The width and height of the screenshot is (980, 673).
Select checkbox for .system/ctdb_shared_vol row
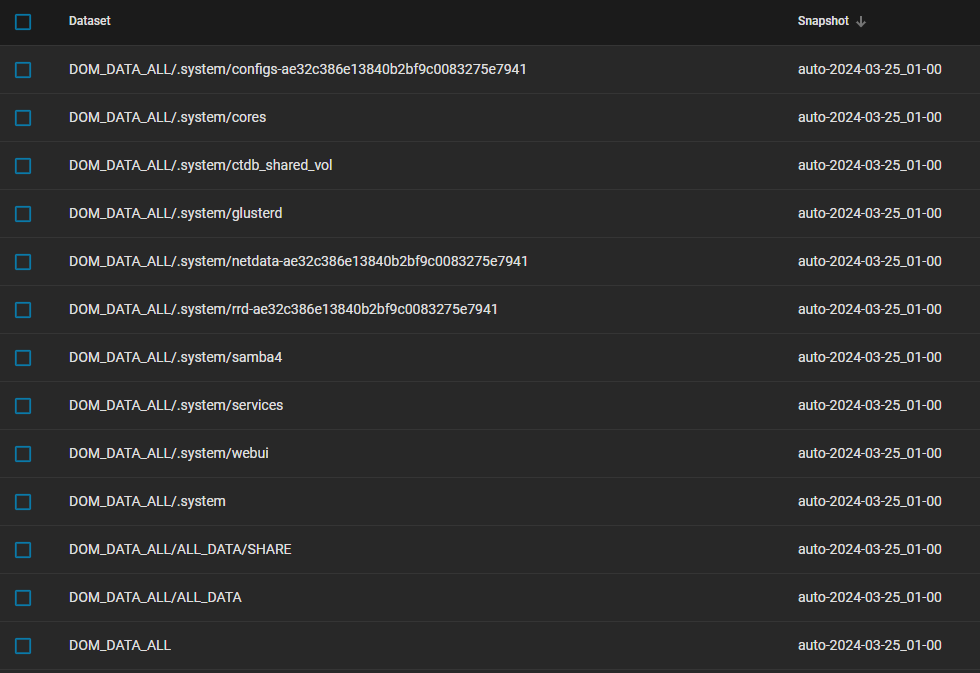pos(23,166)
